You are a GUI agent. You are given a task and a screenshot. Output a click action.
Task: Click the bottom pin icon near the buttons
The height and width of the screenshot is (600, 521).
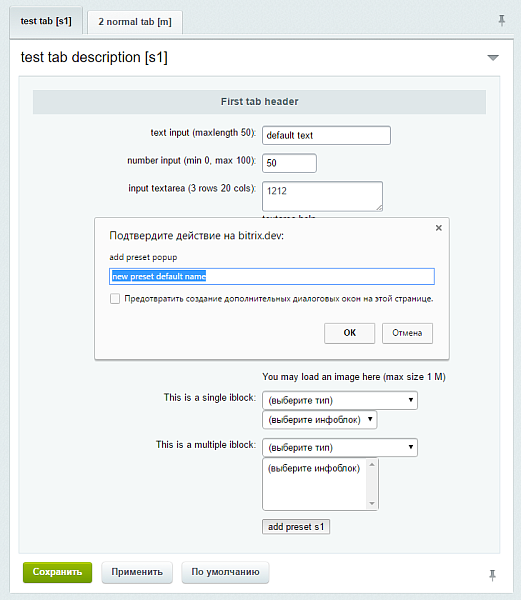(x=492, y=575)
